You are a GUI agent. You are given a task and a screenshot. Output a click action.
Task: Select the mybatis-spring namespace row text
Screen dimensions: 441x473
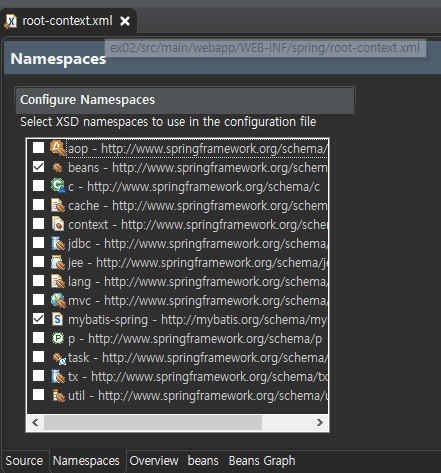click(x=198, y=320)
